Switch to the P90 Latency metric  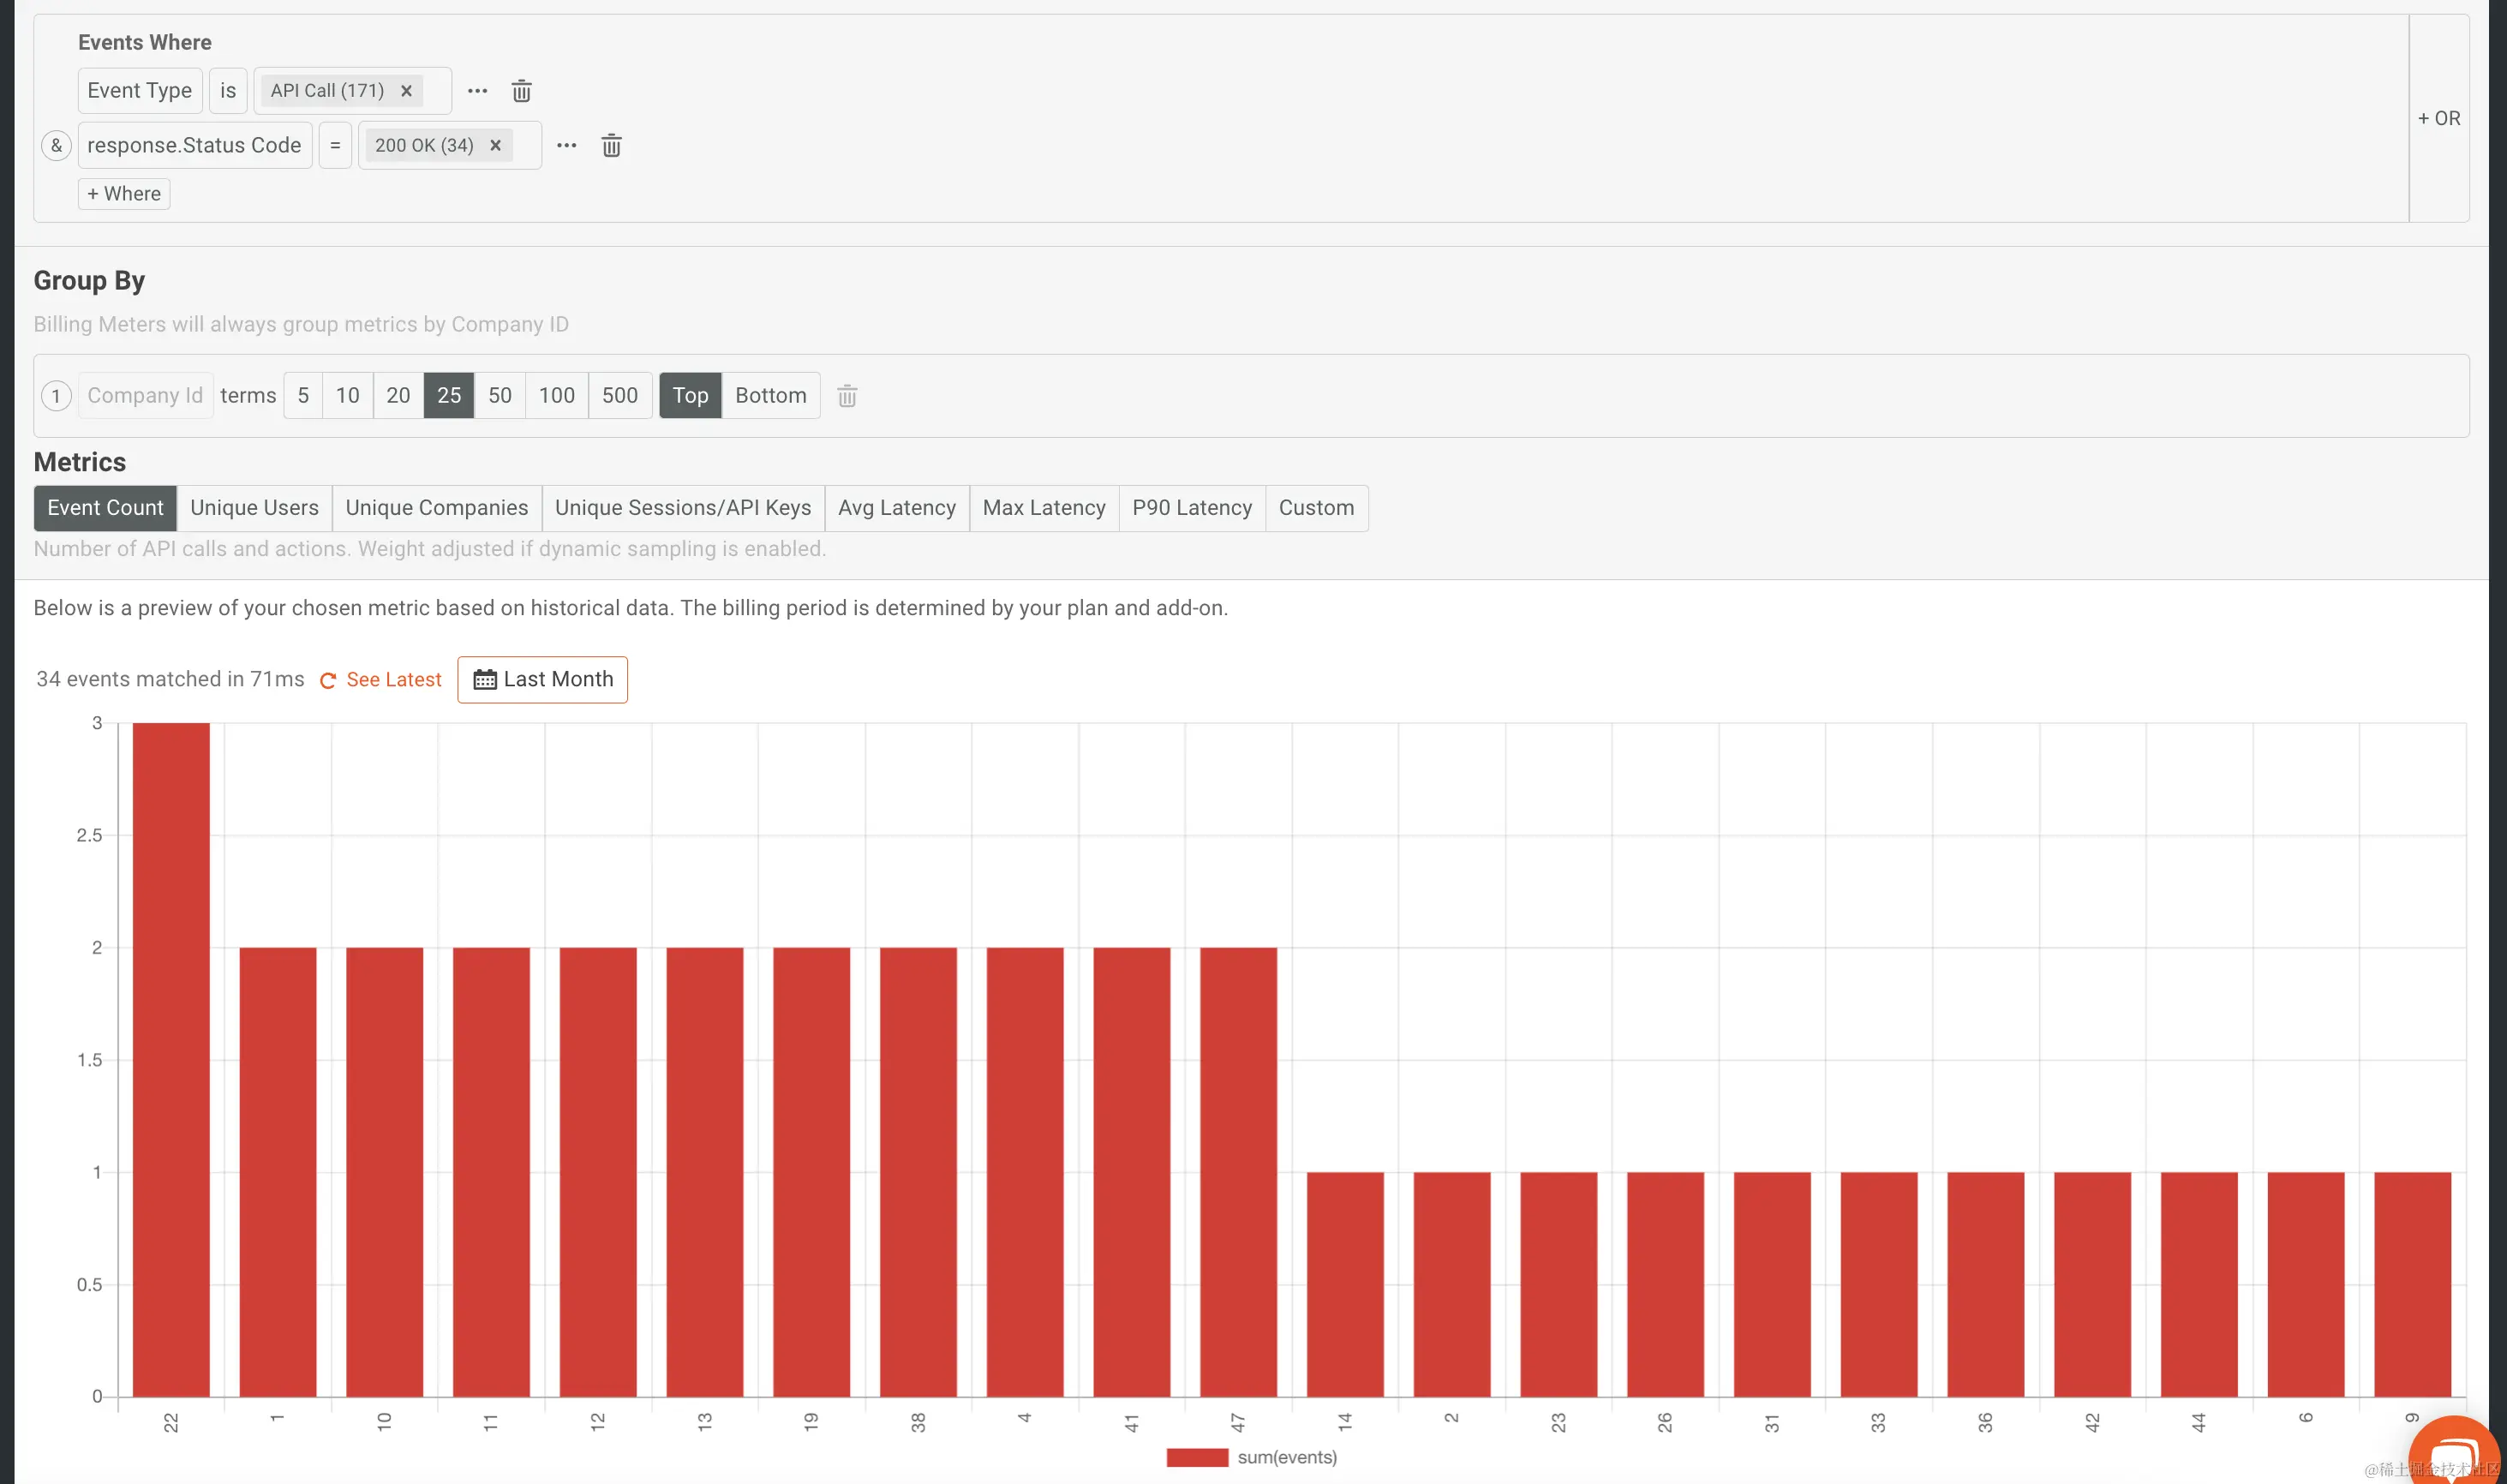coord(1191,508)
